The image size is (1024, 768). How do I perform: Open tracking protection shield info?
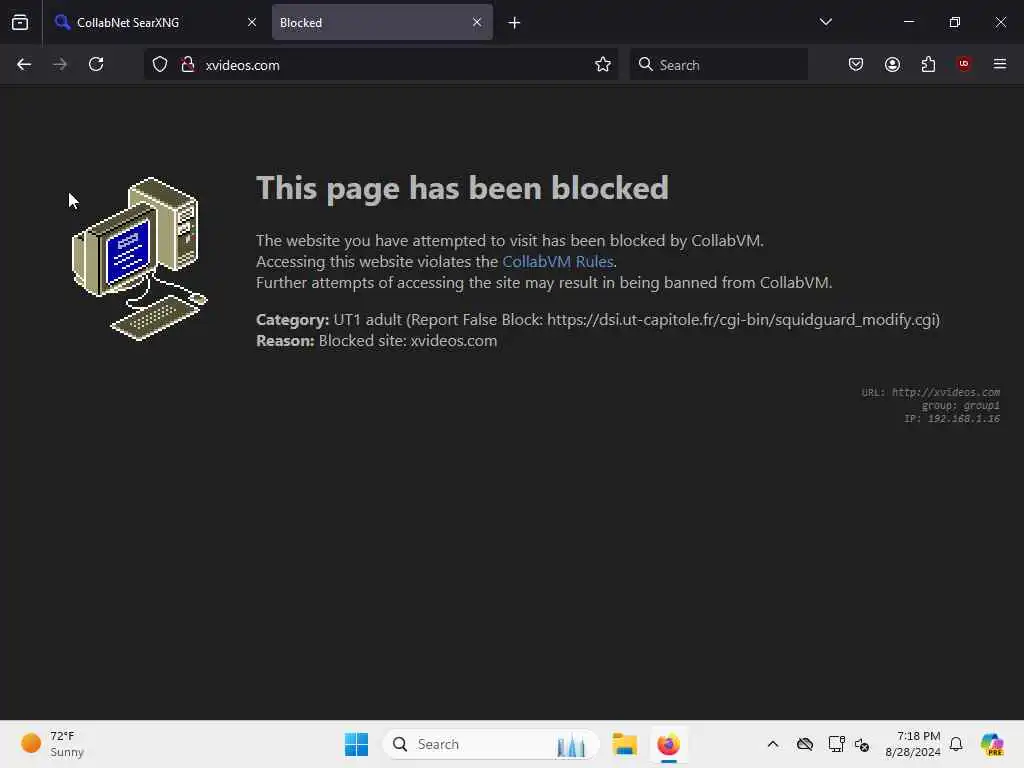(x=160, y=64)
